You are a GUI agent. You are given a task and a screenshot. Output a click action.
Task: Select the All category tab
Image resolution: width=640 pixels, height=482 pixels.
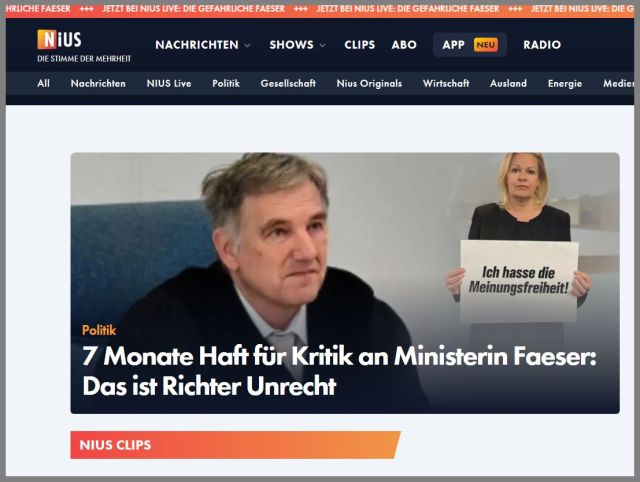click(x=43, y=83)
